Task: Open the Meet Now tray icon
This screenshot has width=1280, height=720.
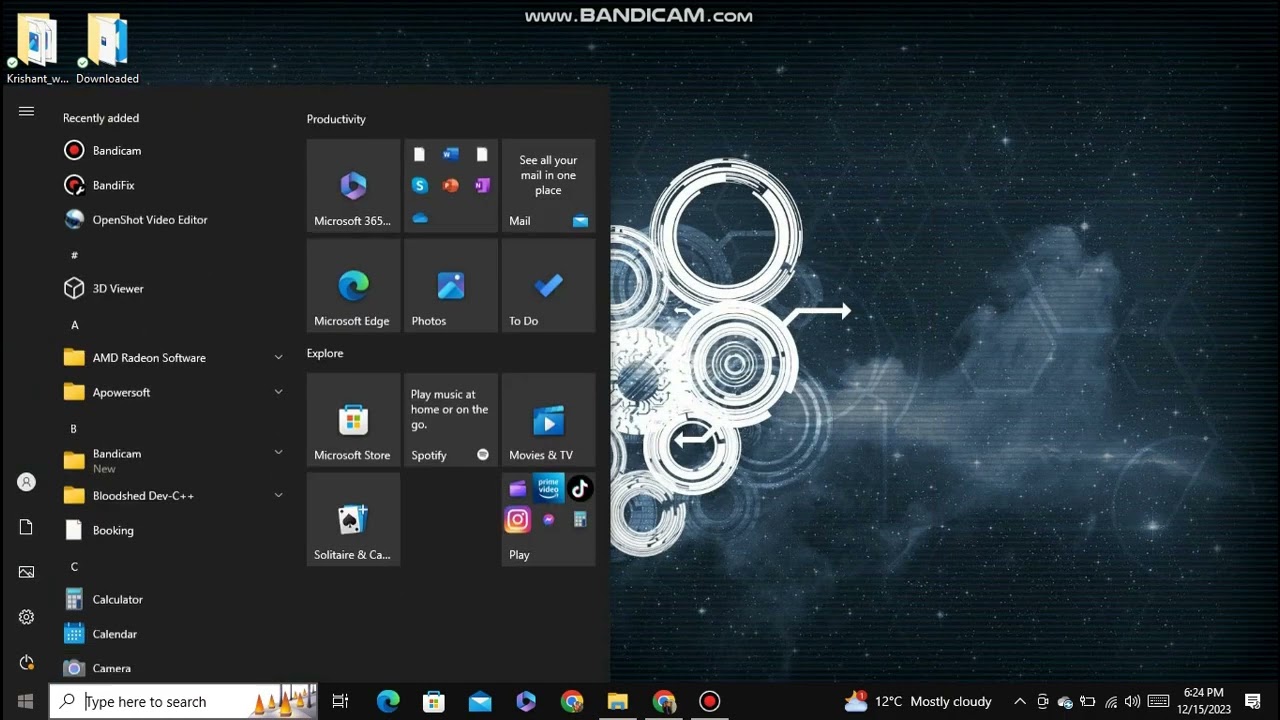Action: click(x=1042, y=701)
